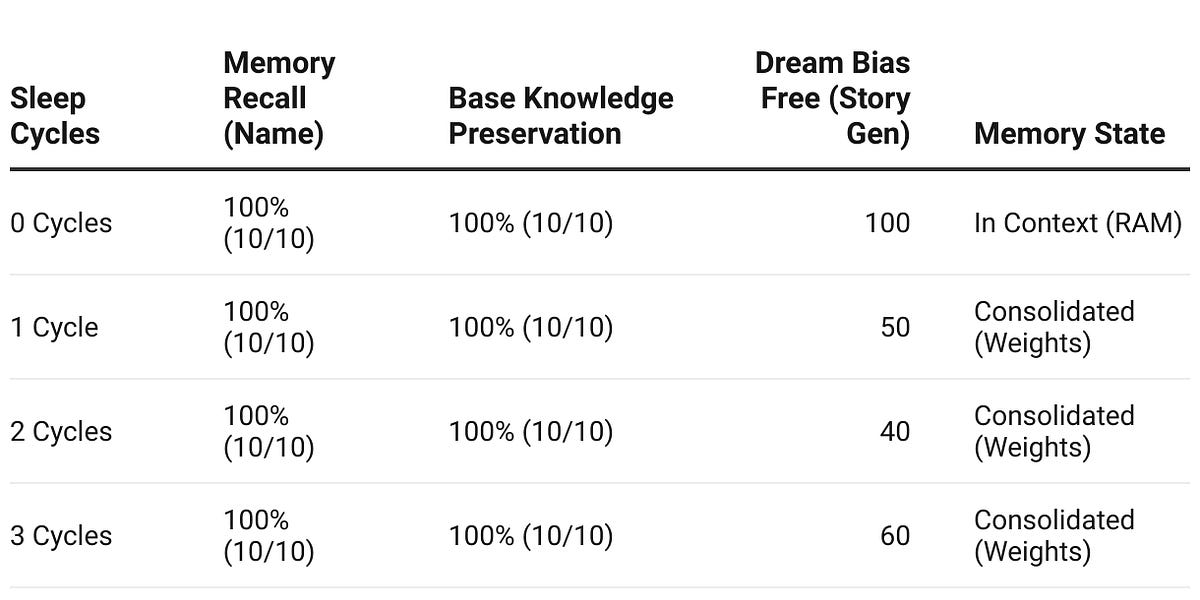Select base knowledge cell in 3 Cycles row
This screenshot has height=600, width=1200.
(x=530, y=535)
